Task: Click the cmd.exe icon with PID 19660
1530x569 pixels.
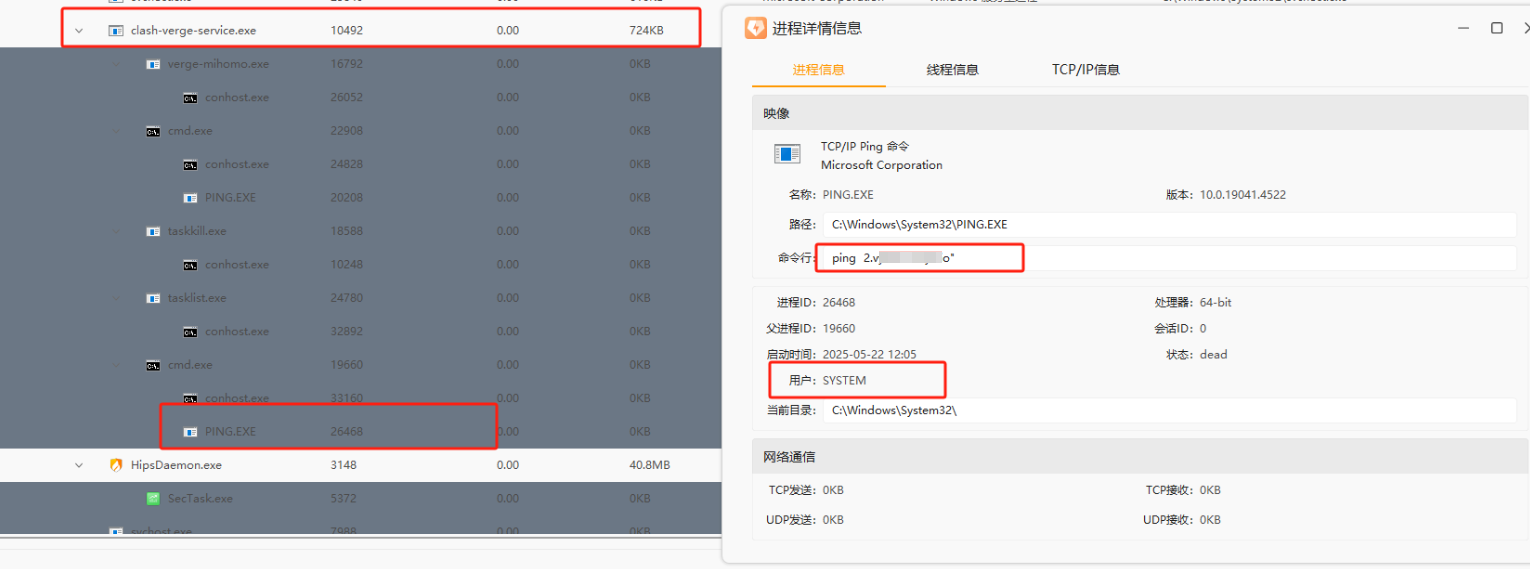Action: pyautogui.click(x=153, y=365)
